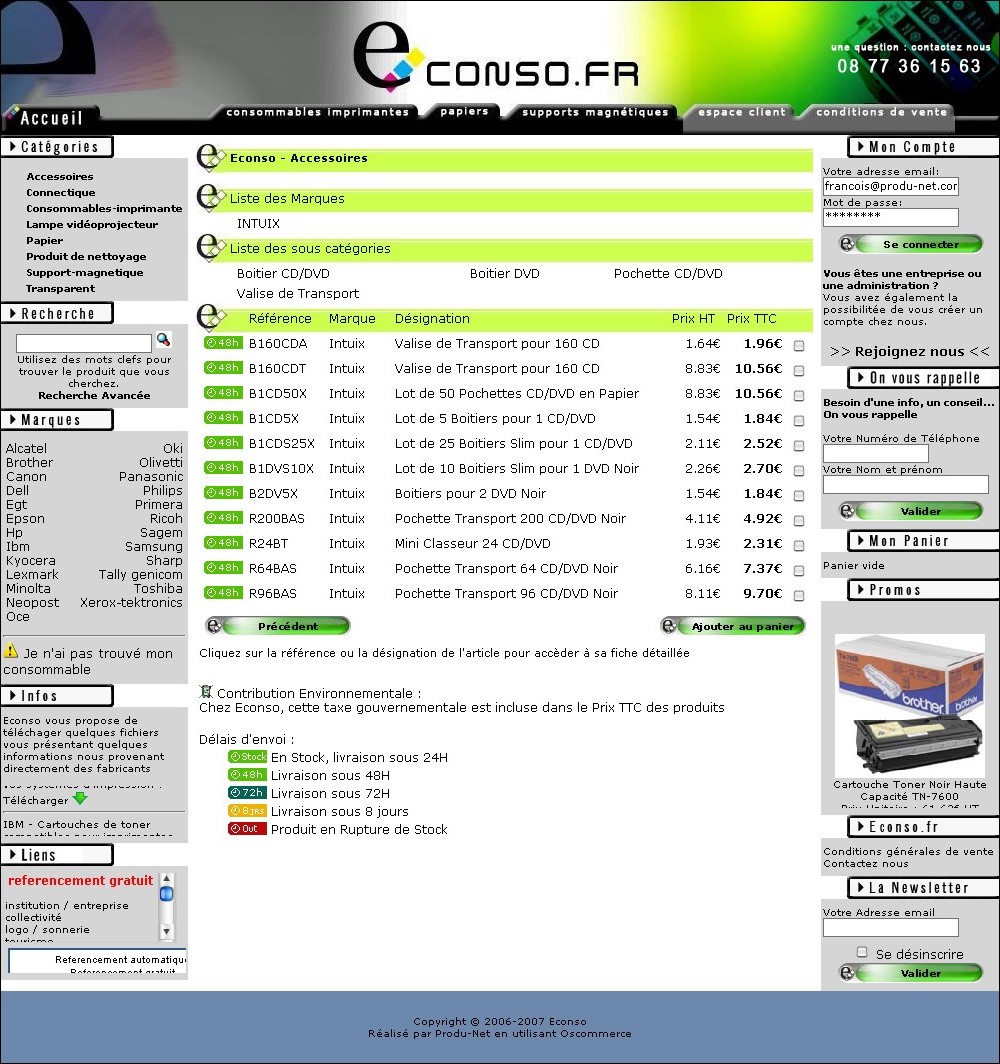Click the Brother toner promo image
This screenshot has height=1064, width=1000.
[x=909, y=705]
